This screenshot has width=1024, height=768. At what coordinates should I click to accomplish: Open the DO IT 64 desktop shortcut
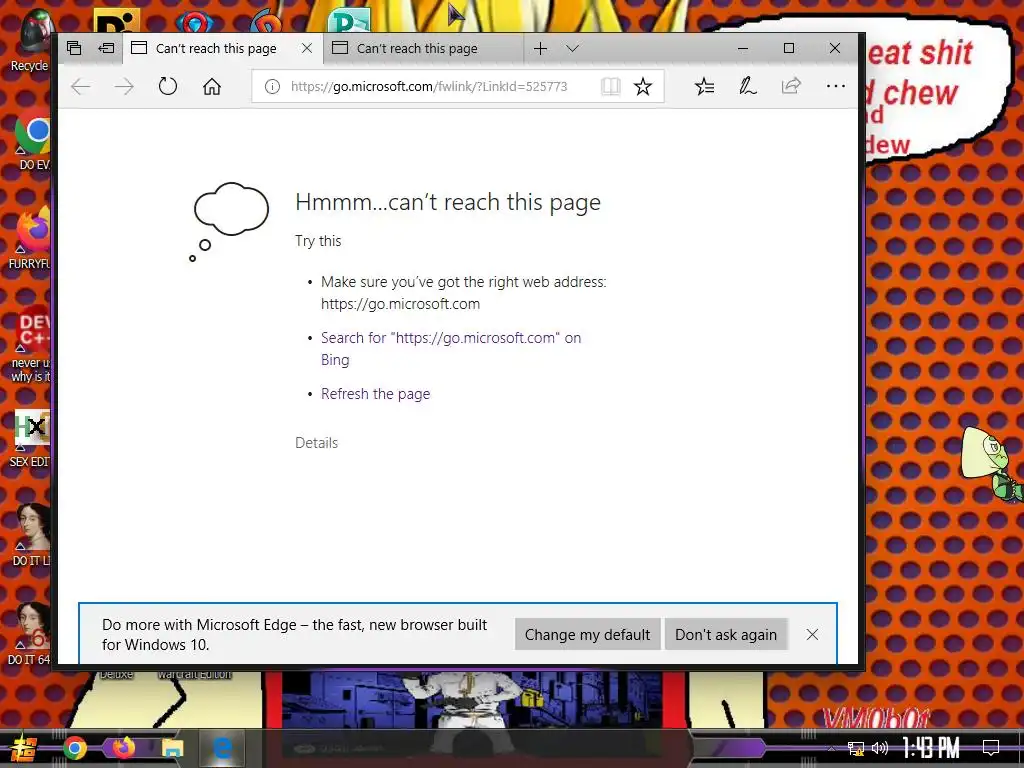click(30, 635)
